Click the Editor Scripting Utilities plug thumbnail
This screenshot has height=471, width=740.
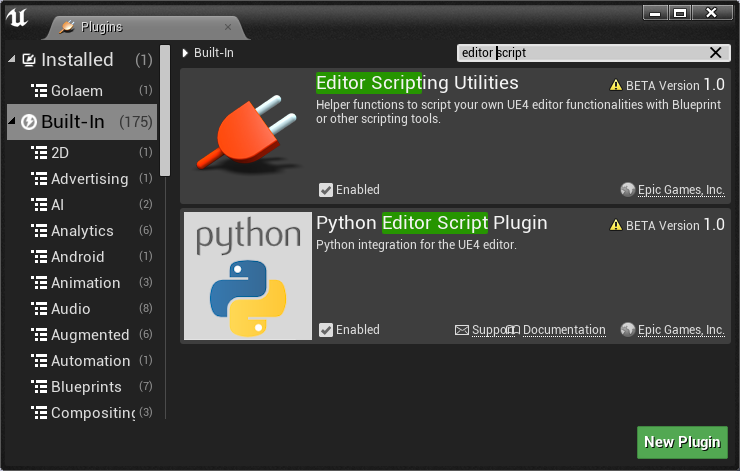248,135
